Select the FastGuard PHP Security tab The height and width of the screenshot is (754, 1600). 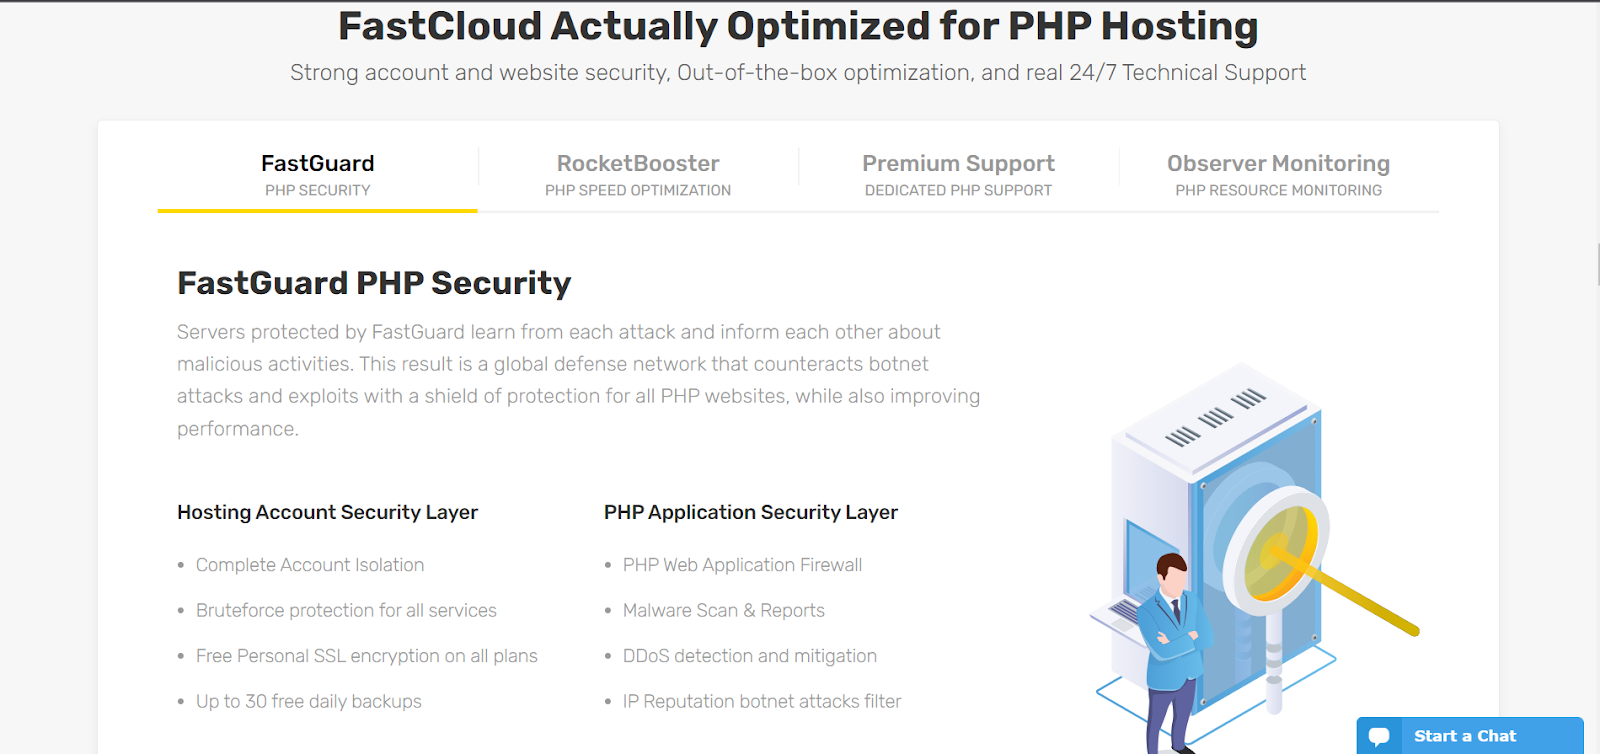(x=317, y=175)
